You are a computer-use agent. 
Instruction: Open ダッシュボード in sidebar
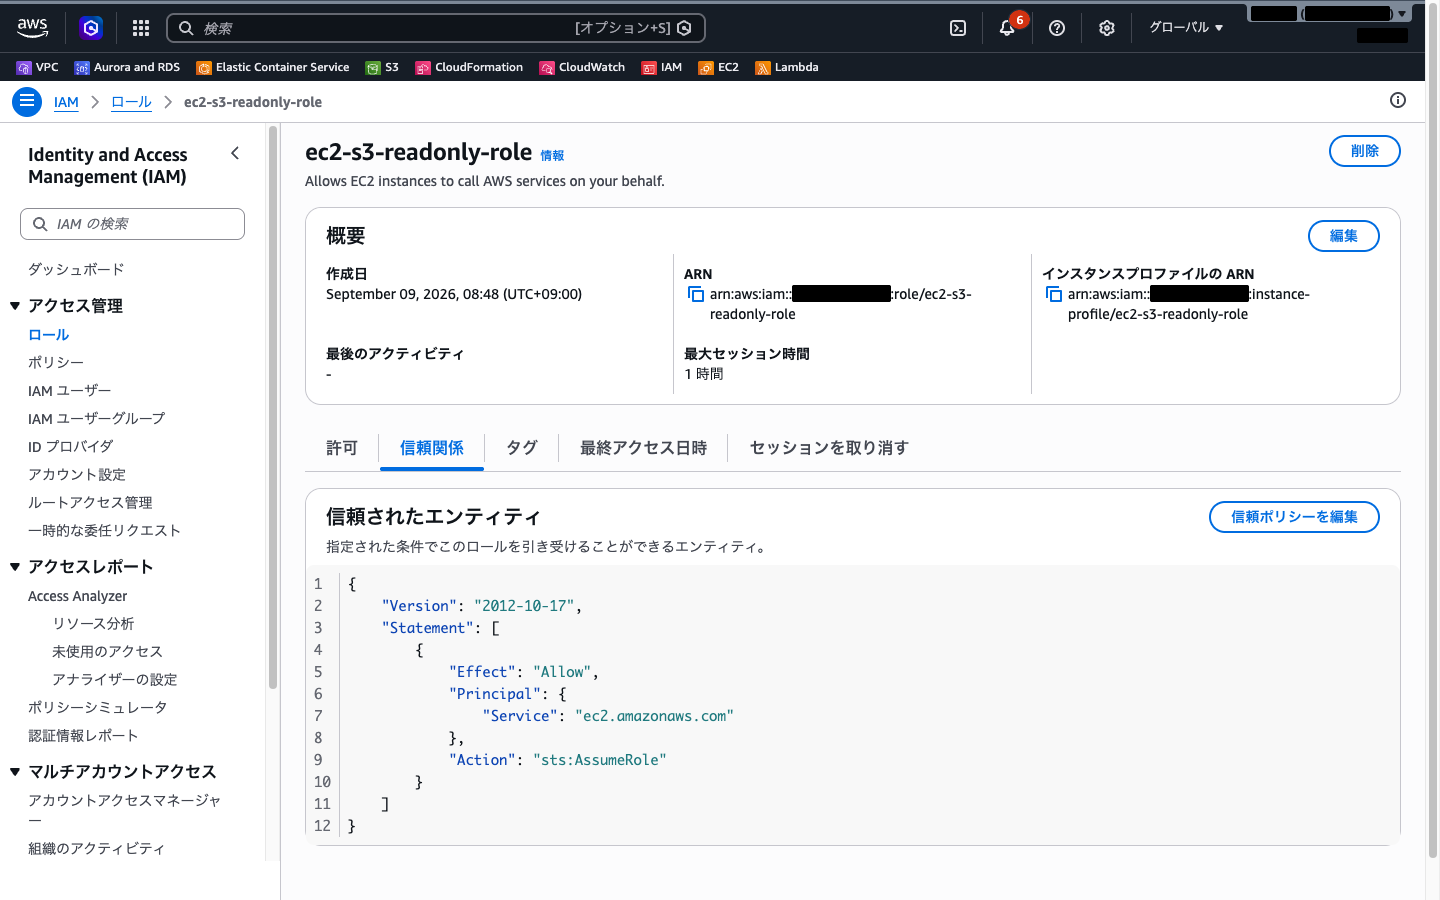click(x=76, y=270)
